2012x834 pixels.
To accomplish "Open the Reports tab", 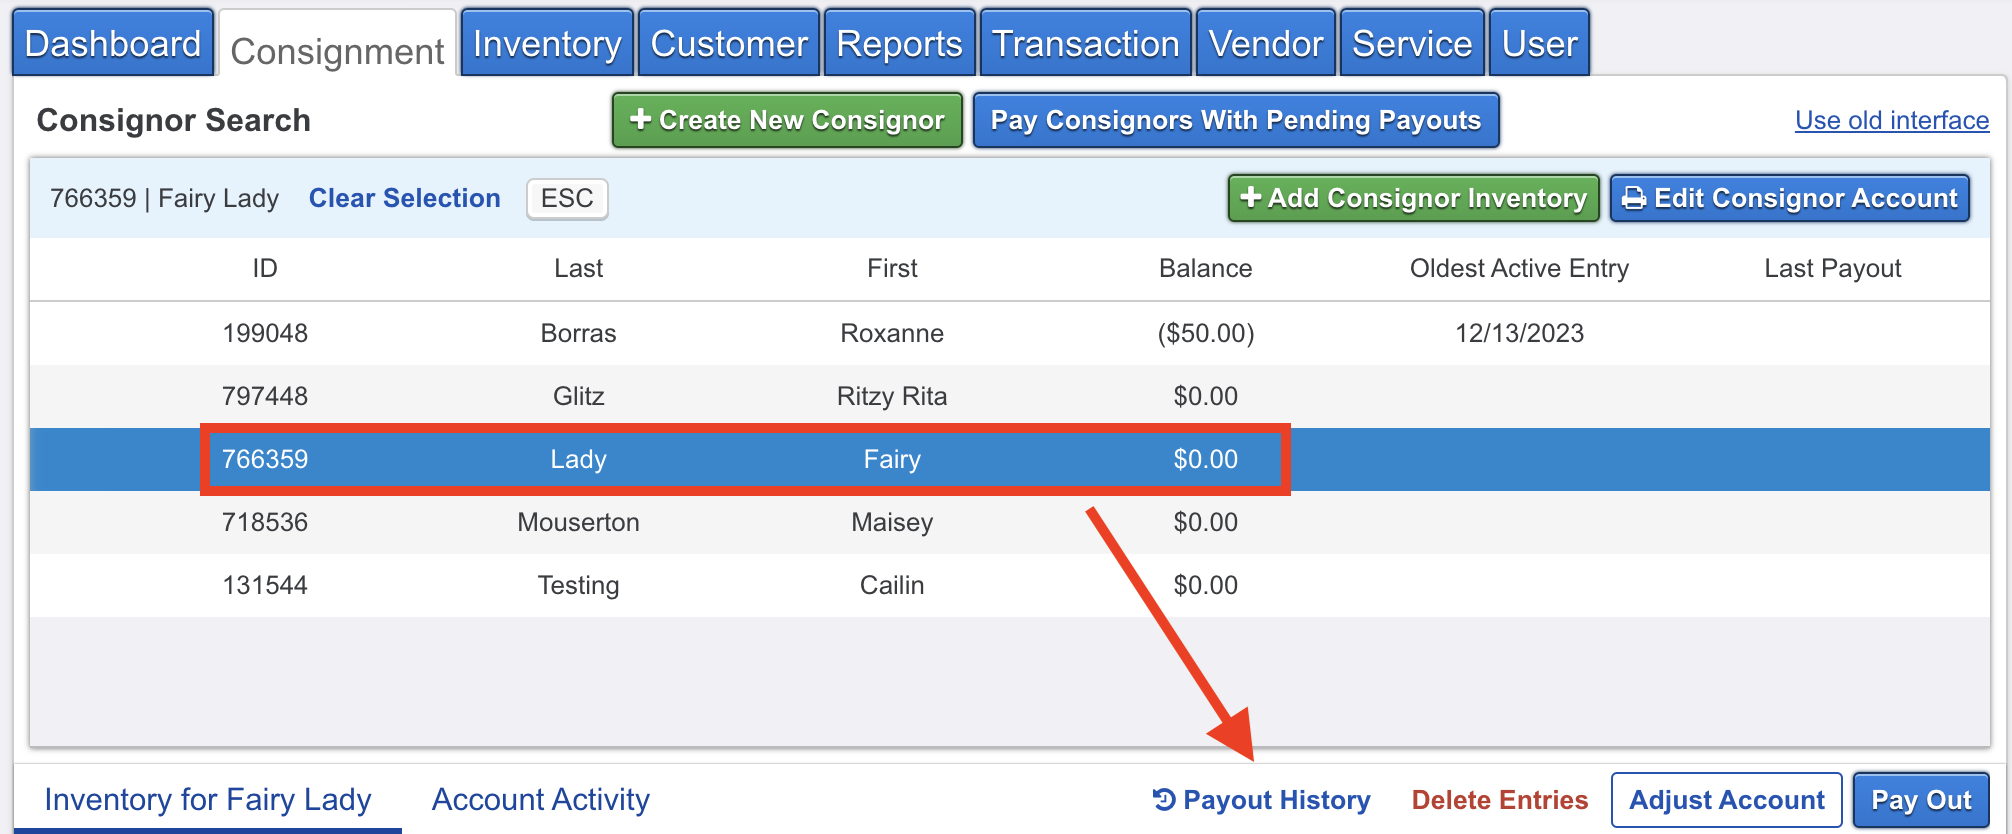I will [899, 44].
